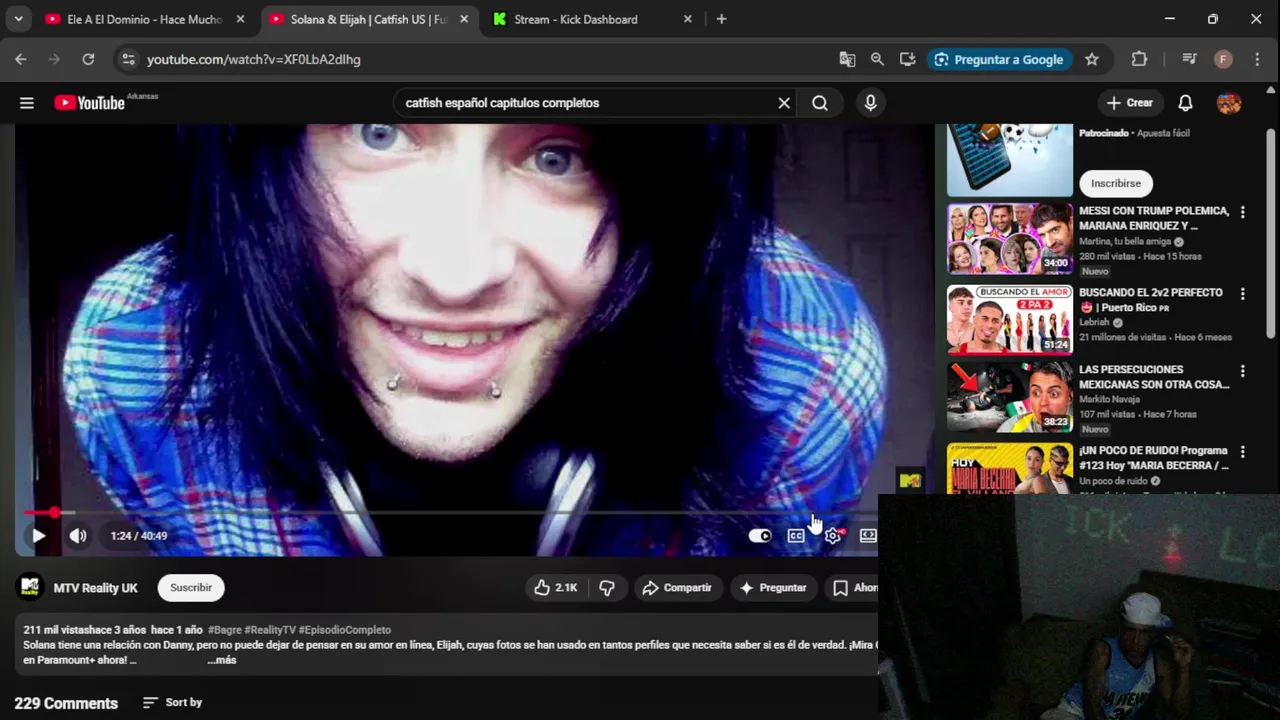
Task: Open the Crear upload menu
Action: 1130,103
